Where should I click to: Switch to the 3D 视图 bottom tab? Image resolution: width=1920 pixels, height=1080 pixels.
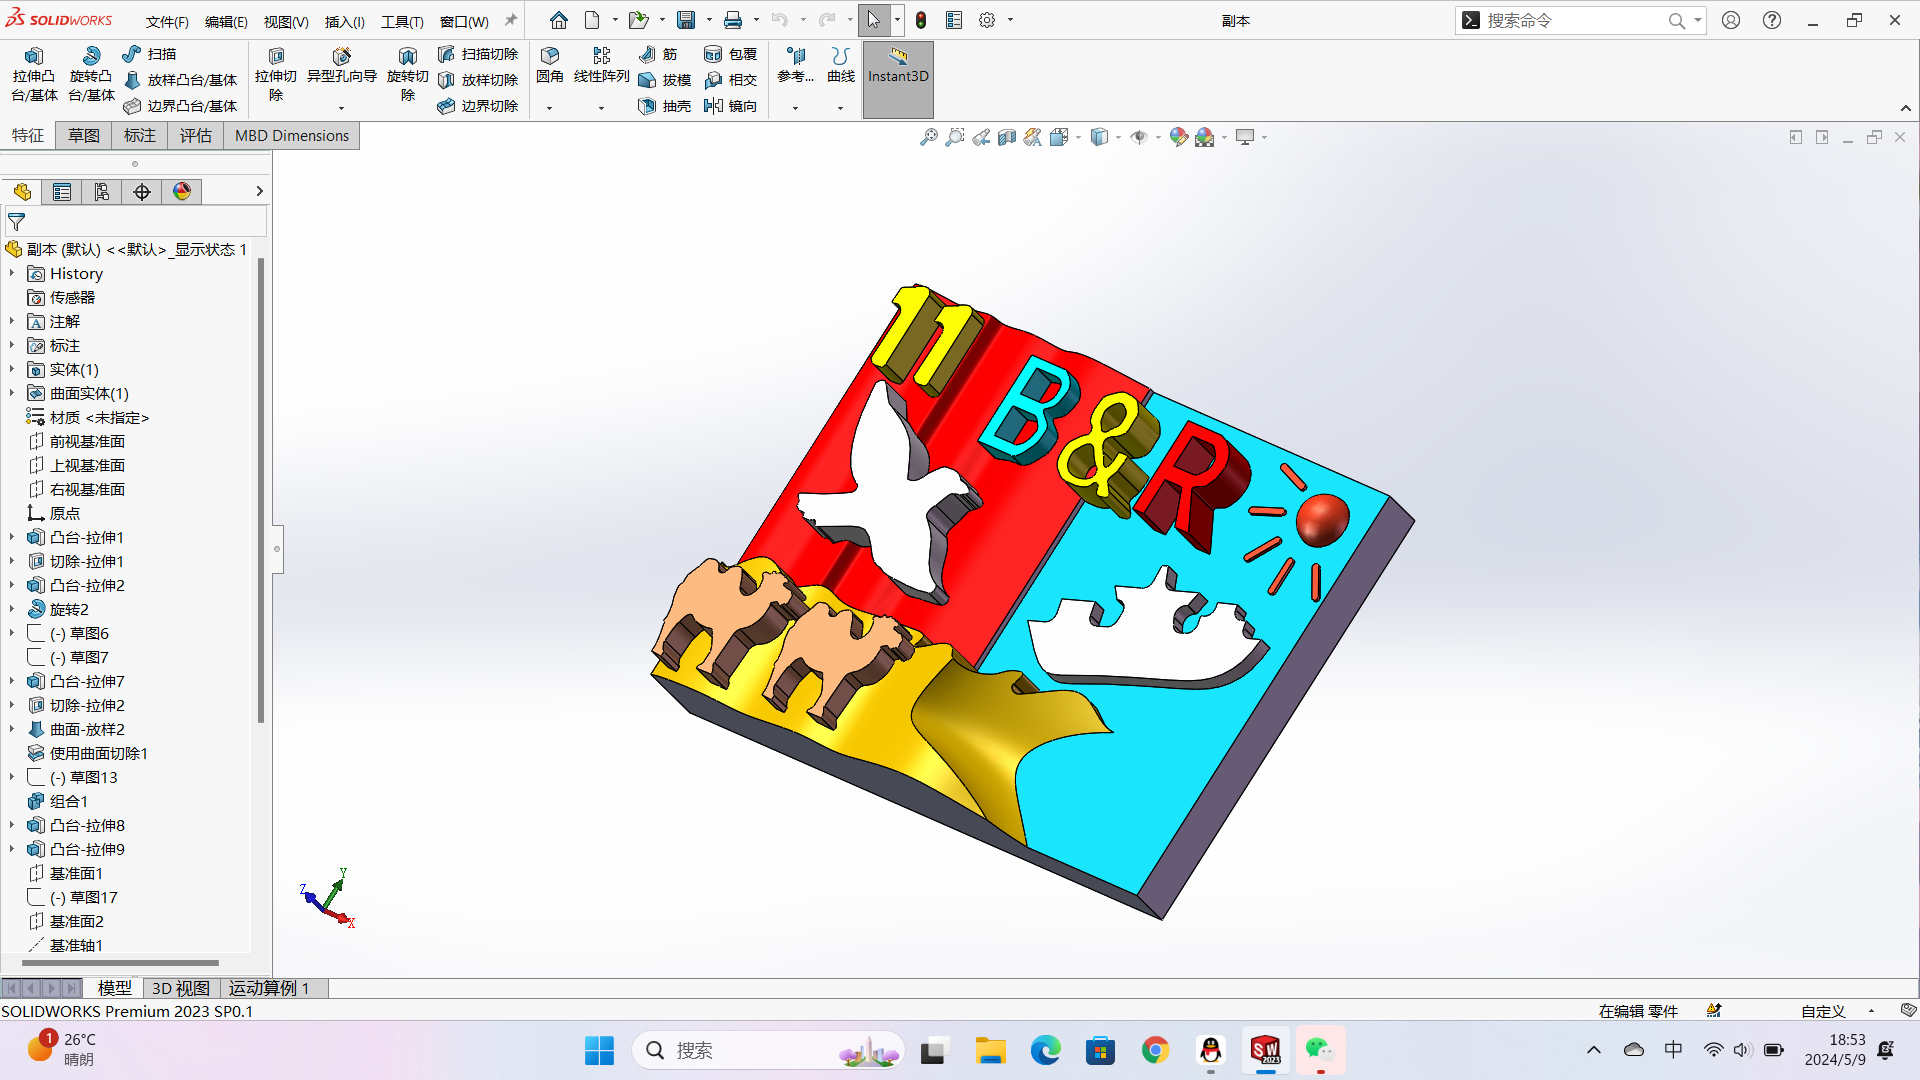(181, 988)
